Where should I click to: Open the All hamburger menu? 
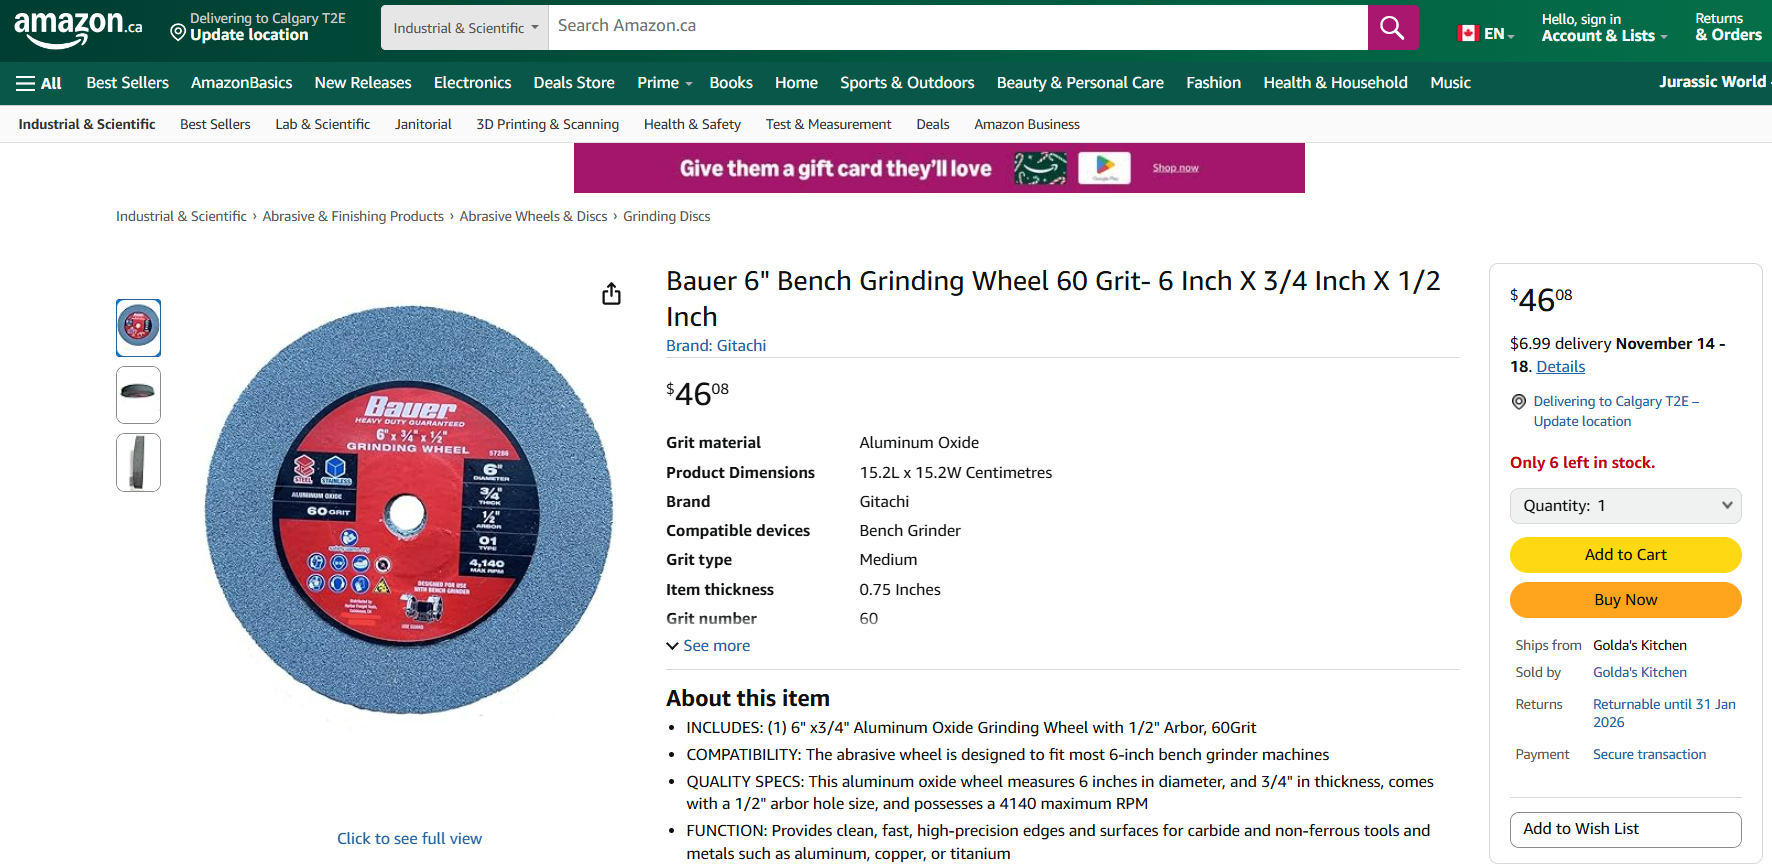click(x=39, y=83)
